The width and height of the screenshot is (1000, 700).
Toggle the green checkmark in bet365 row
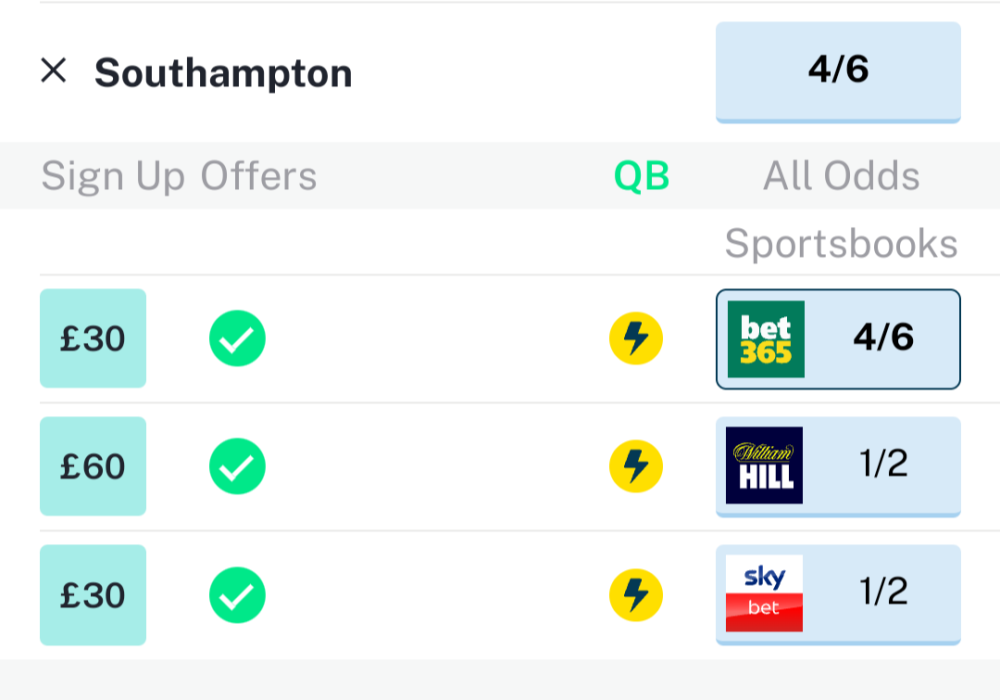237,338
